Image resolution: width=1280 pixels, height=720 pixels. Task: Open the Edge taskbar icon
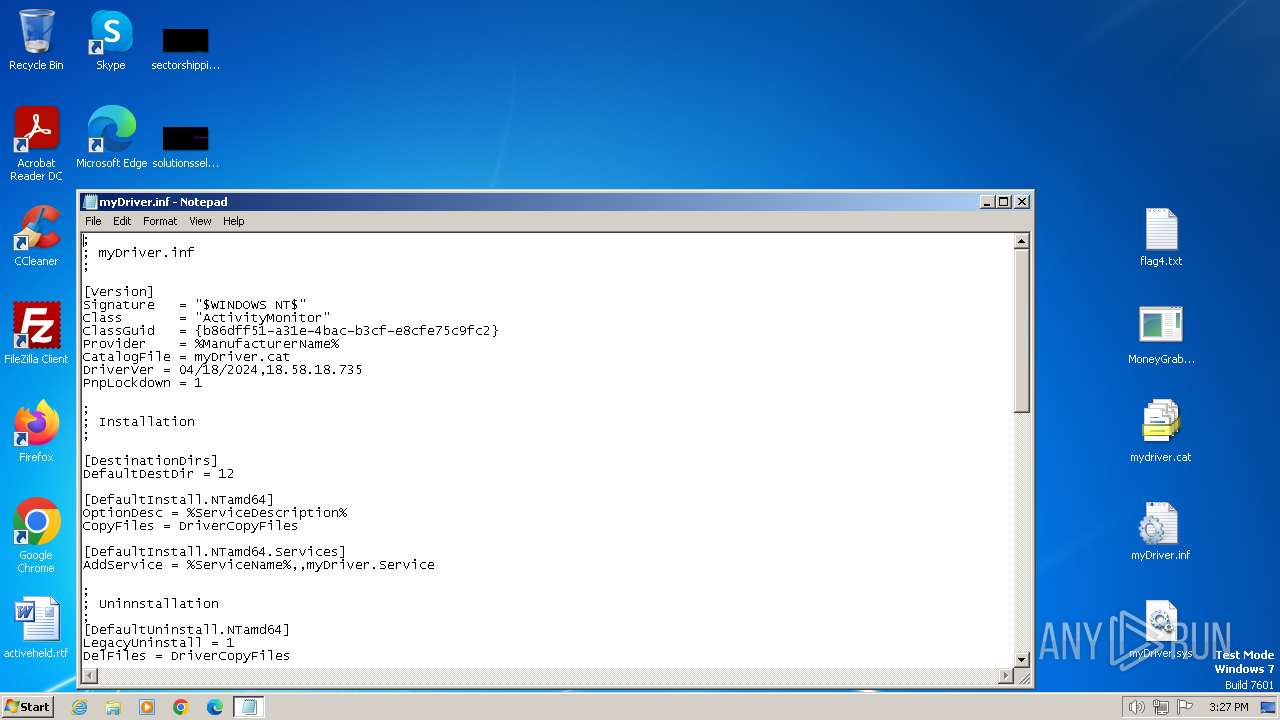click(215, 707)
